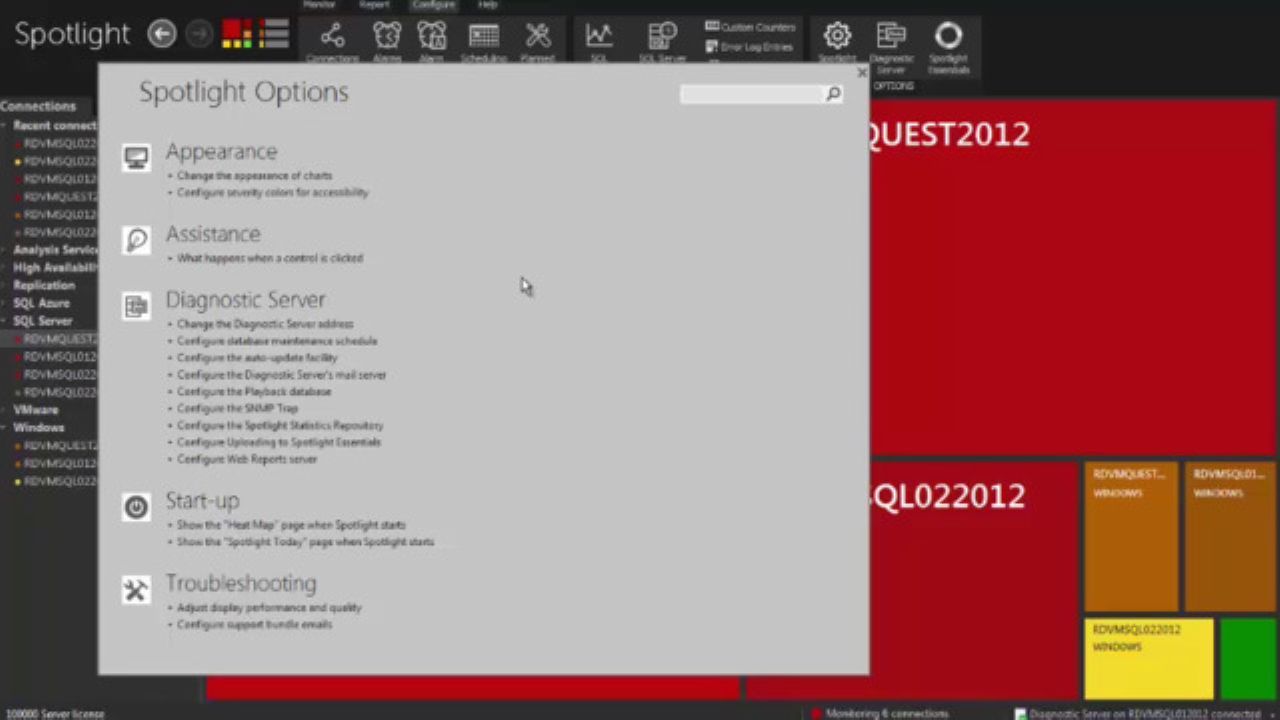Click the Scheduling icon

483,38
